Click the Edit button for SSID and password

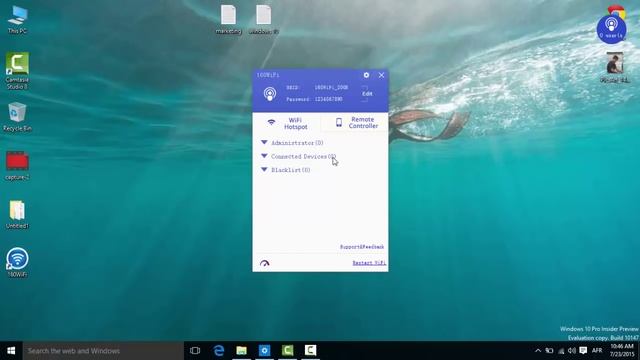[367, 93]
